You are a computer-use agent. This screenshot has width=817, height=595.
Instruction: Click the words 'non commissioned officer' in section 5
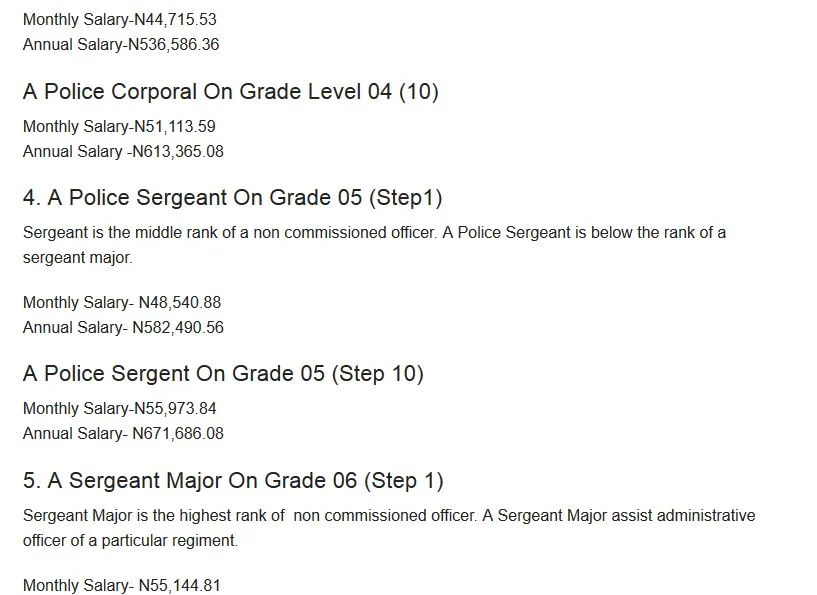coord(385,516)
